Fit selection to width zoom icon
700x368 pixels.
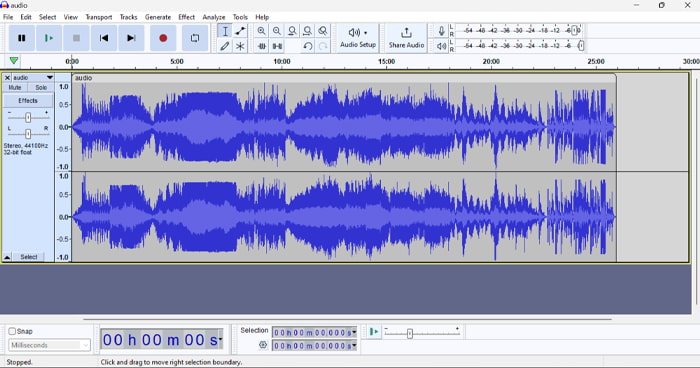[x=292, y=31]
